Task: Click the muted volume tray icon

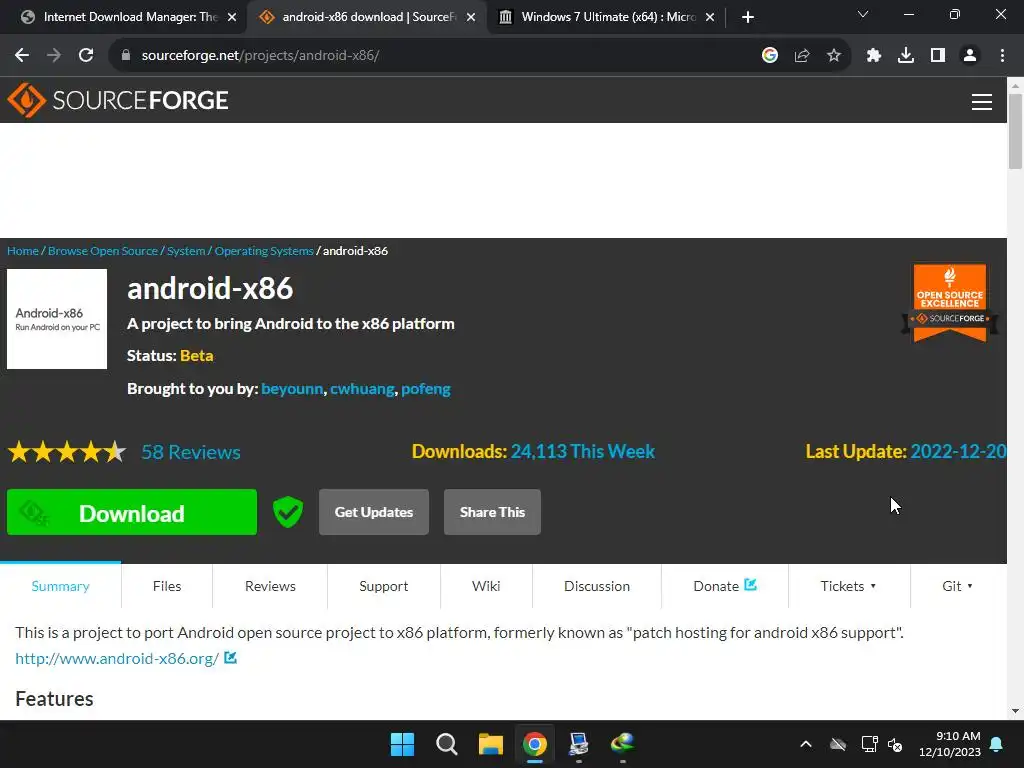Action: coord(895,744)
